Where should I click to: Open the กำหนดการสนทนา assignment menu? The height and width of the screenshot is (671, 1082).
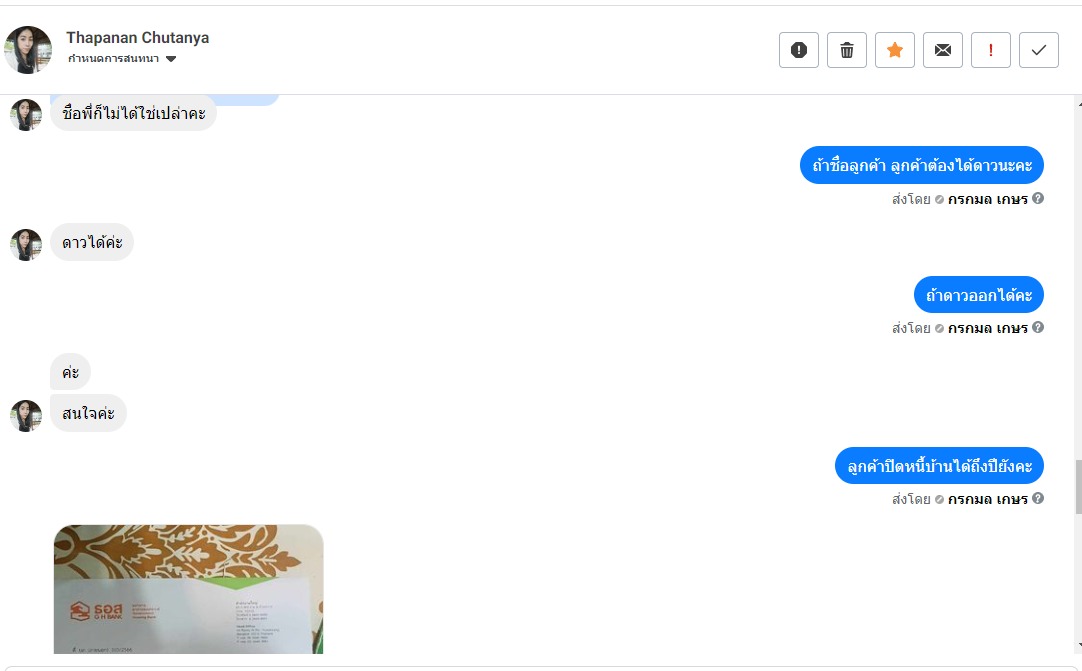(x=121, y=59)
